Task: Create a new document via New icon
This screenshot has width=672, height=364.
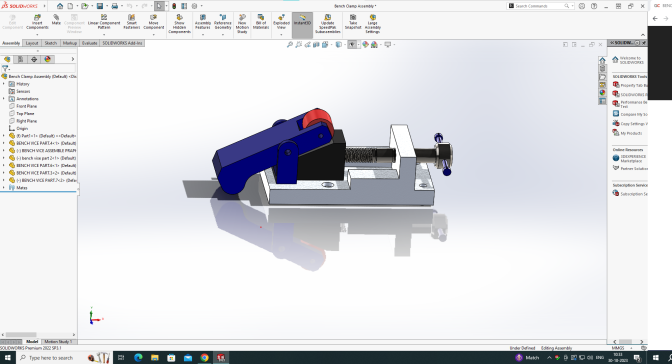Action: pos(70,6)
